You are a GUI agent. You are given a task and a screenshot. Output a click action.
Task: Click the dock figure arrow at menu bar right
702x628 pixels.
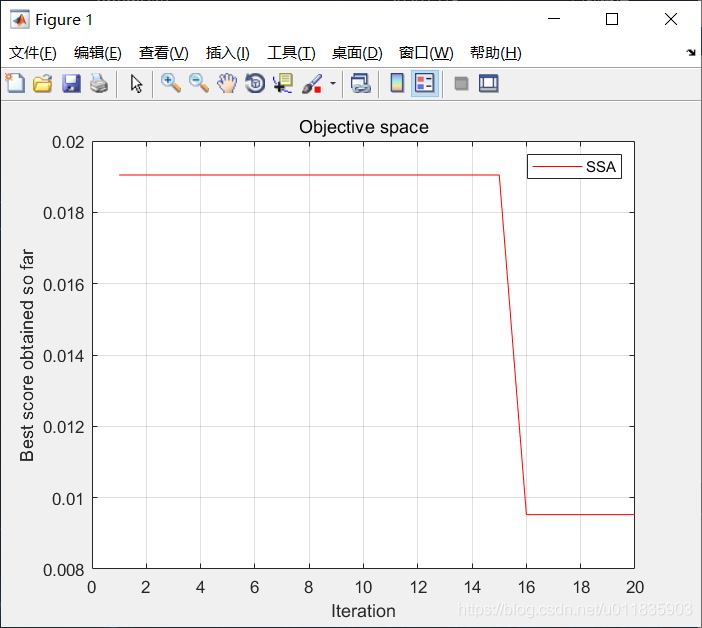tap(691, 52)
